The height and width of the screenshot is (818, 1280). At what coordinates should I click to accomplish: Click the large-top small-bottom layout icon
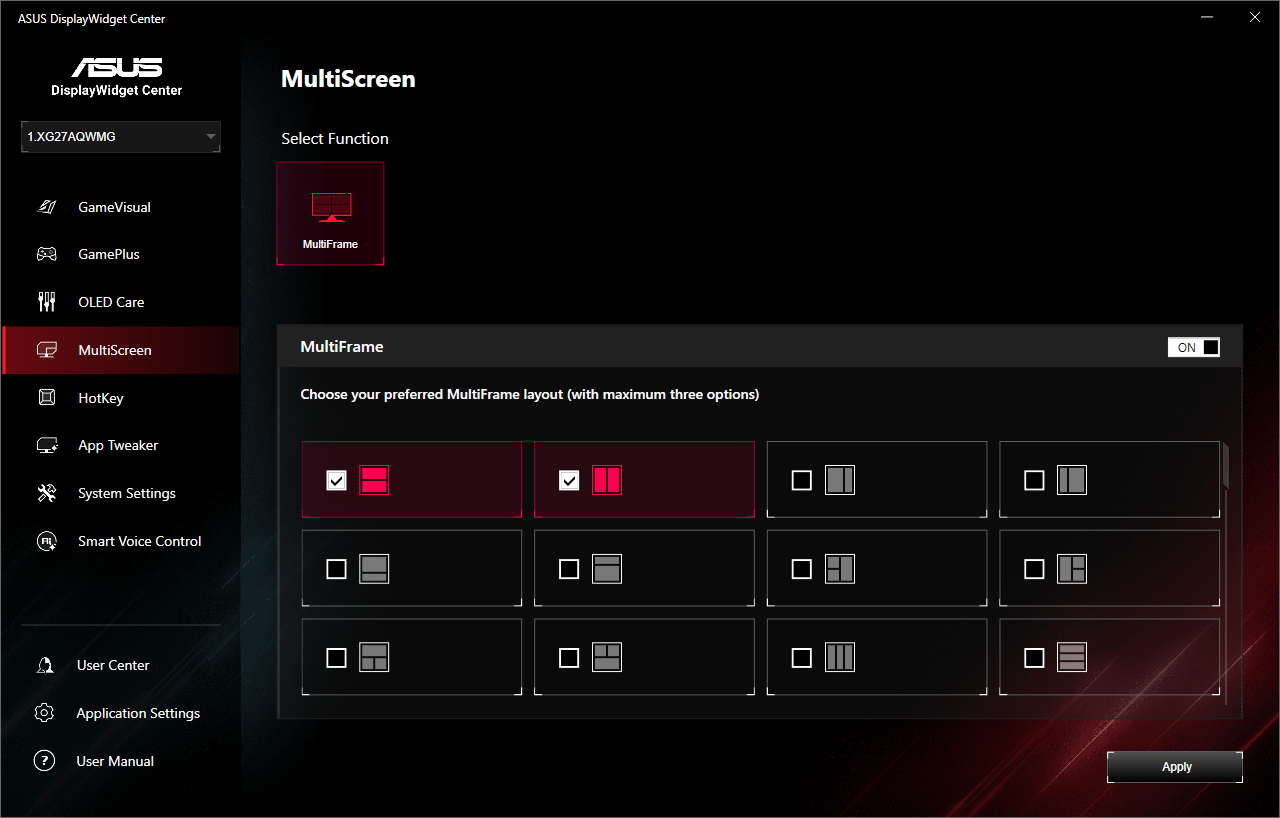pos(374,569)
